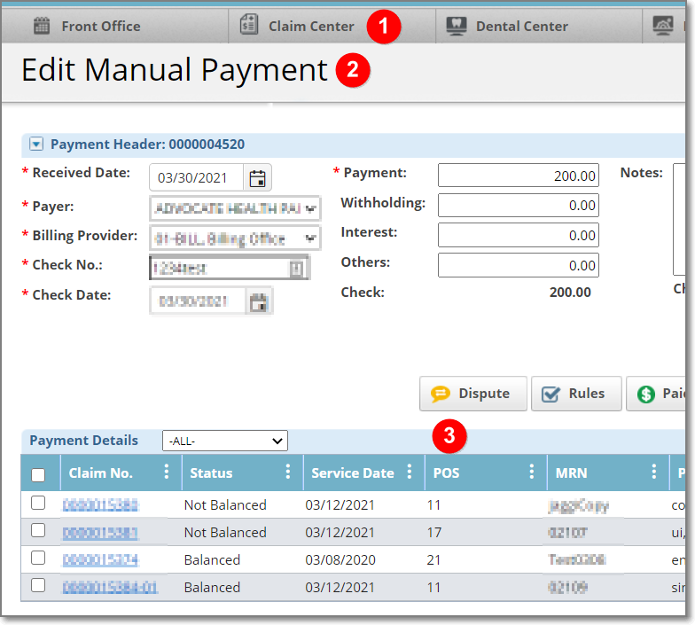The height and width of the screenshot is (626, 696).
Task: Open Service Date column options menu
Action: [x=409, y=473]
